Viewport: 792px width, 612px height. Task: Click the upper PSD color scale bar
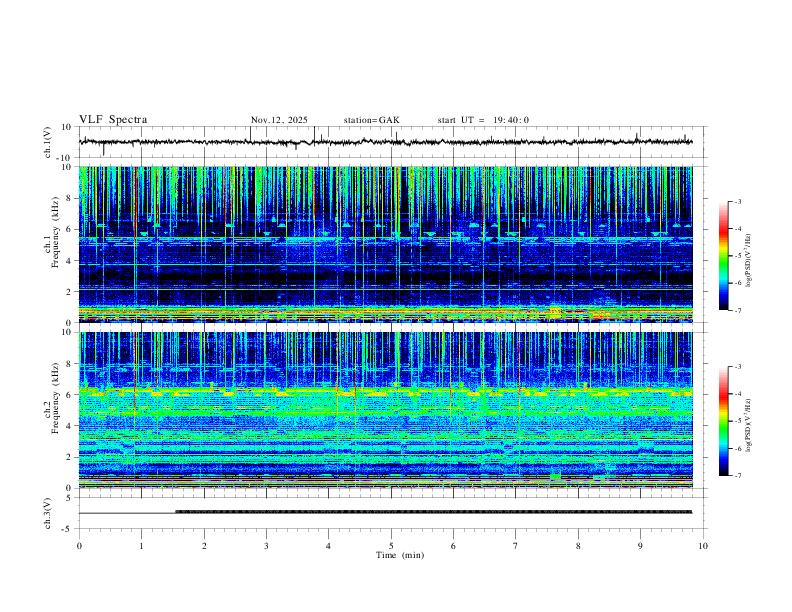[723, 256]
